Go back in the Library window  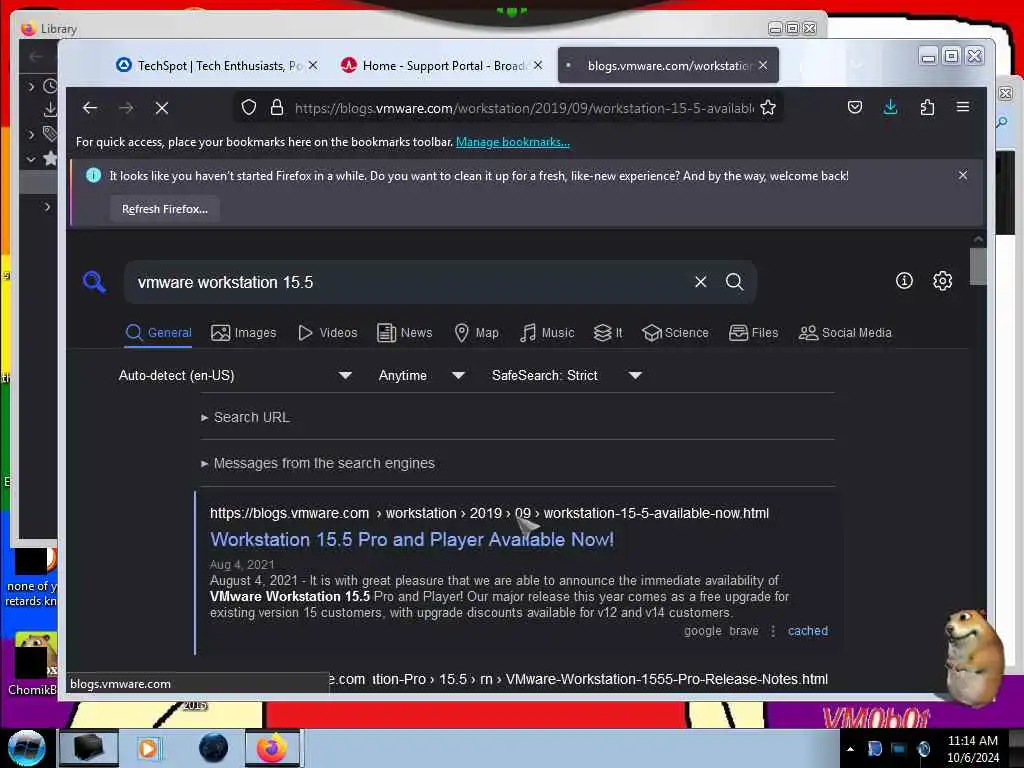click(x=36, y=57)
